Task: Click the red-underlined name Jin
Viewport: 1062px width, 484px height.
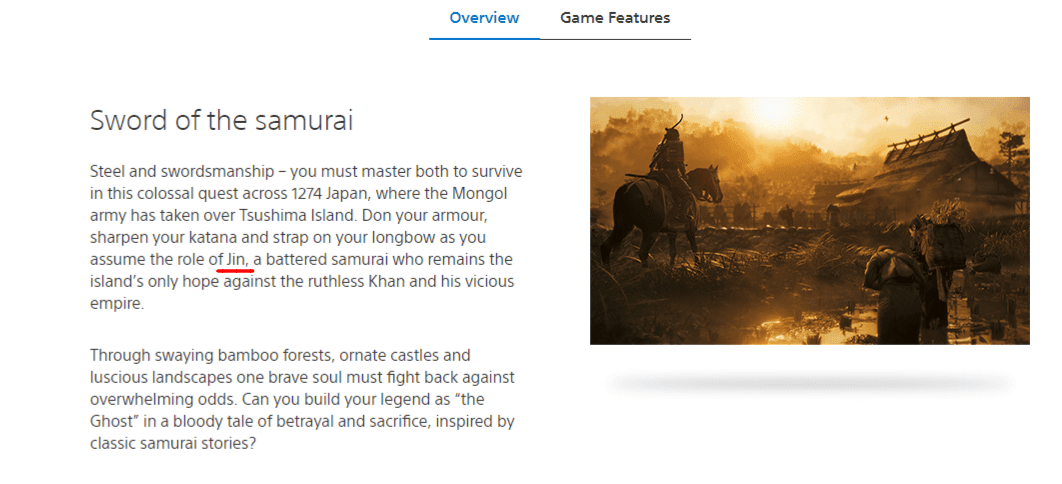Action: (238, 259)
